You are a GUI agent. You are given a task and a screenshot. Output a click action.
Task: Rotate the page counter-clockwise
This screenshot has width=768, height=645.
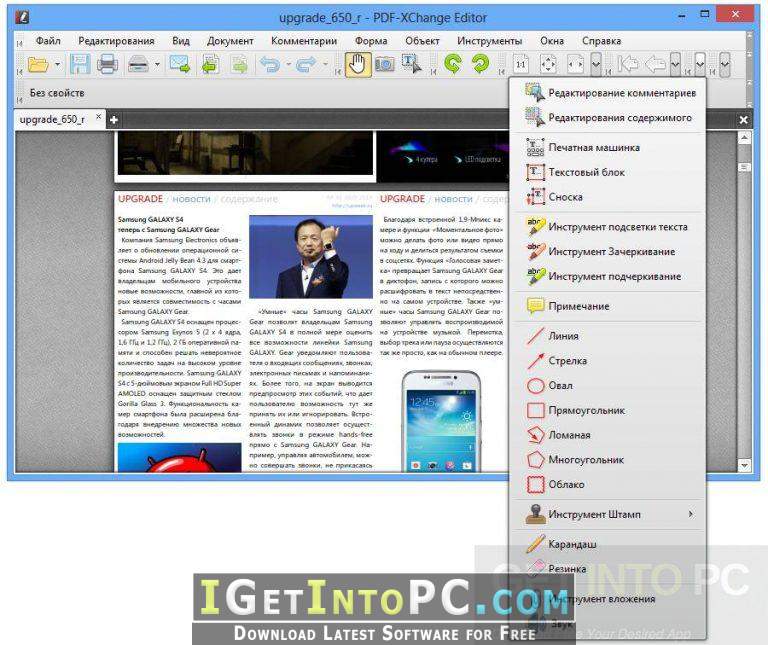[453, 64]
